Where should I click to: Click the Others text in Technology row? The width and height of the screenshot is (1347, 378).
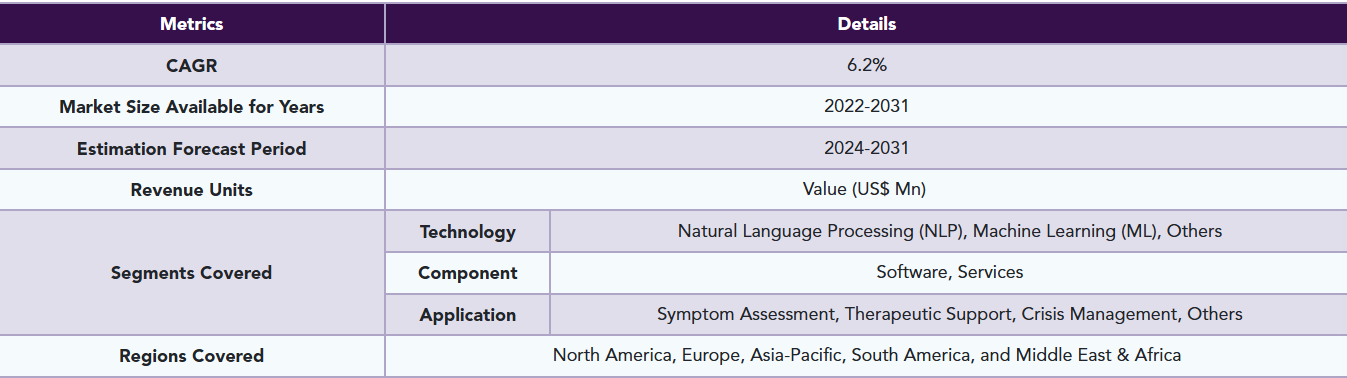click(1195, 231)
